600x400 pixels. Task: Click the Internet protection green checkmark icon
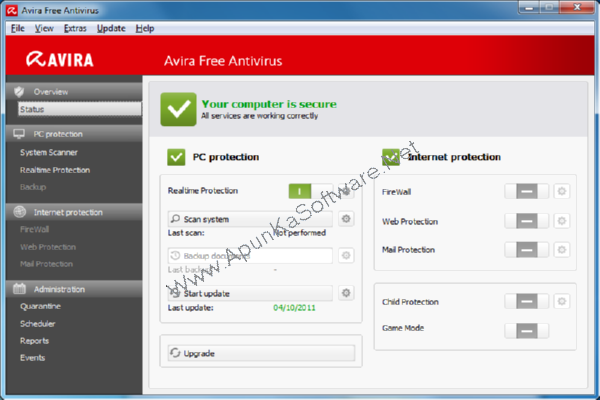point(391,157)
